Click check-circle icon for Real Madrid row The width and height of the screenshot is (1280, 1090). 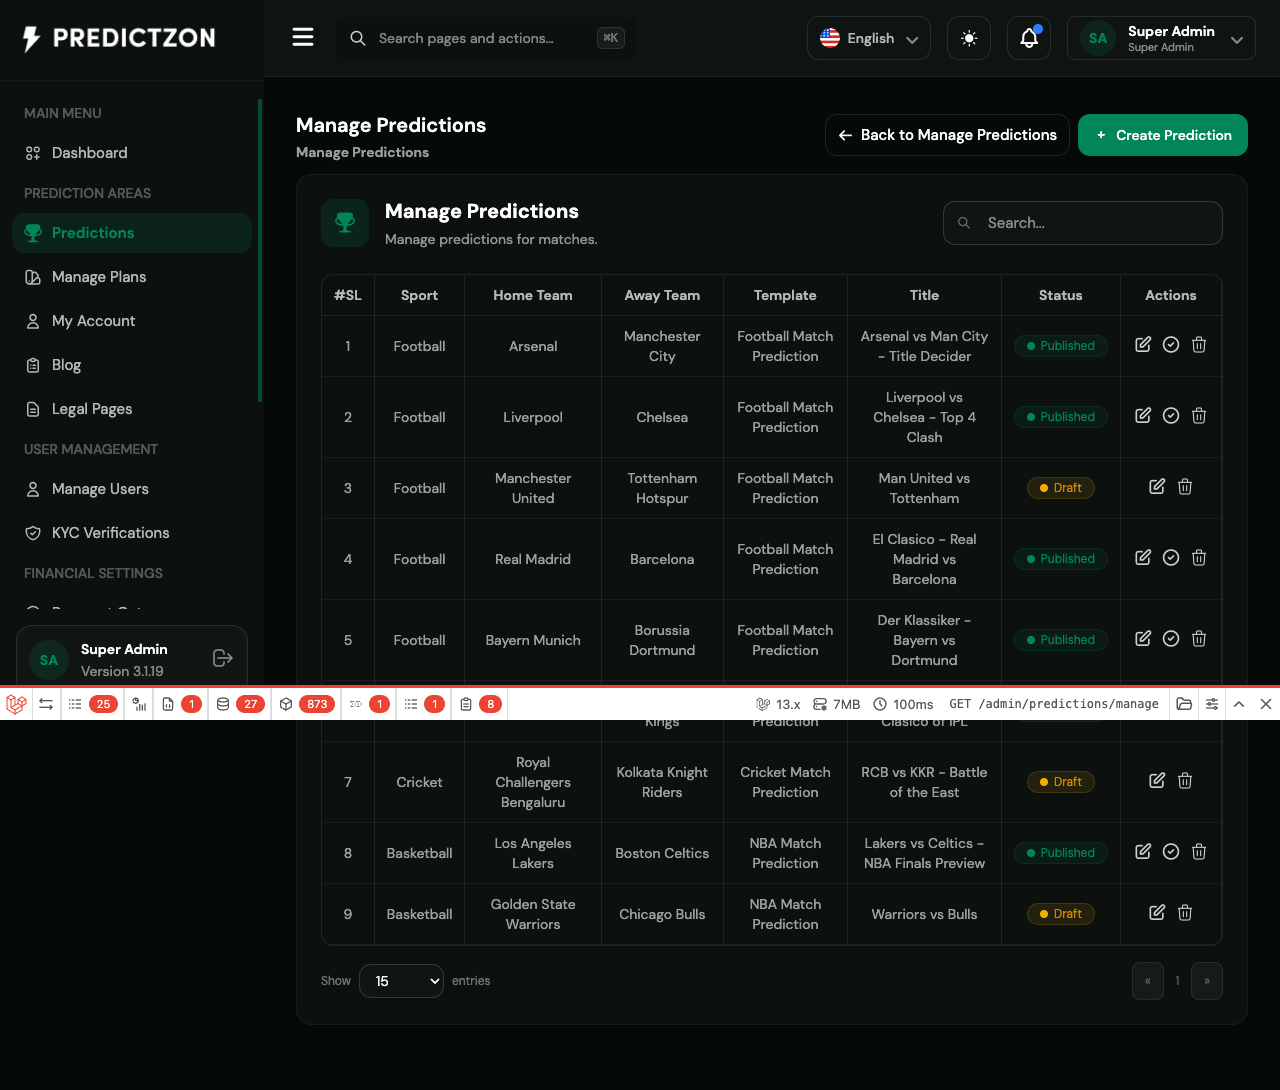tap(1171, 558)
